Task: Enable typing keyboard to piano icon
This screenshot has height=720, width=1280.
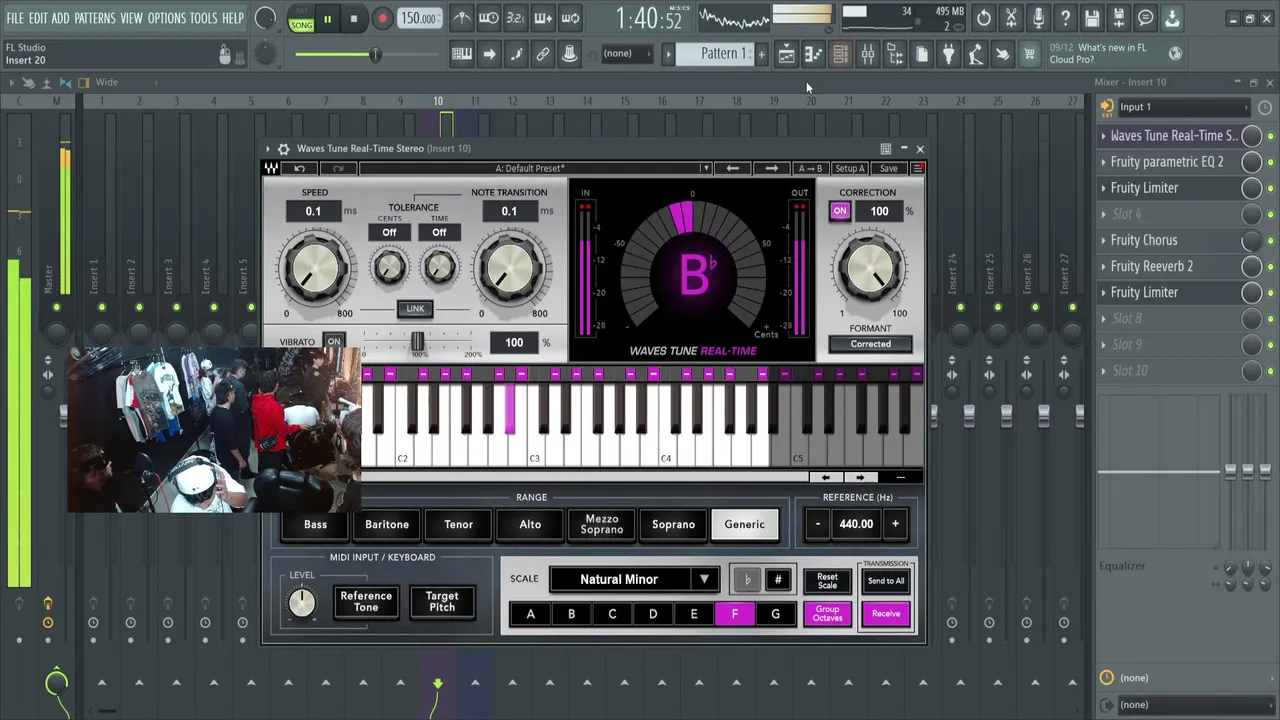Action: click(462, 55)
